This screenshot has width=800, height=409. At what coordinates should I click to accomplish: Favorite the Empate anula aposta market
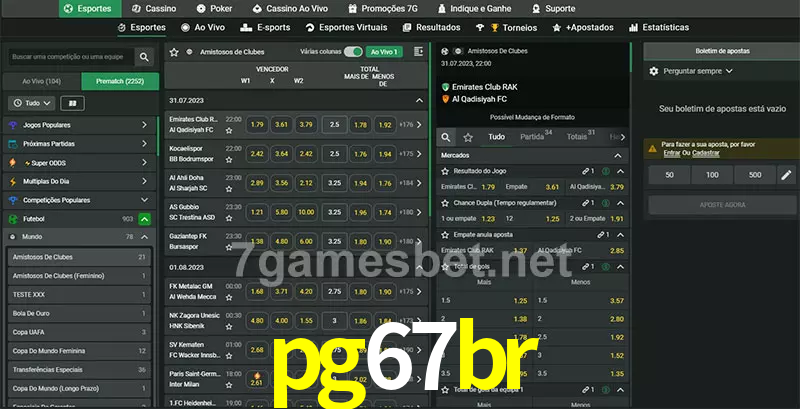(x=445, y=235)
